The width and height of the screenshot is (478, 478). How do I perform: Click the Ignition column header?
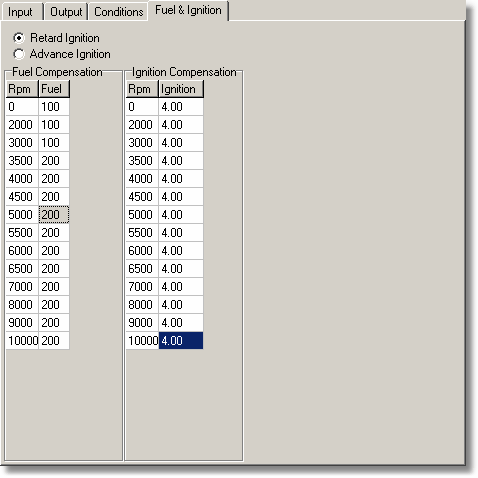point(181,89)
